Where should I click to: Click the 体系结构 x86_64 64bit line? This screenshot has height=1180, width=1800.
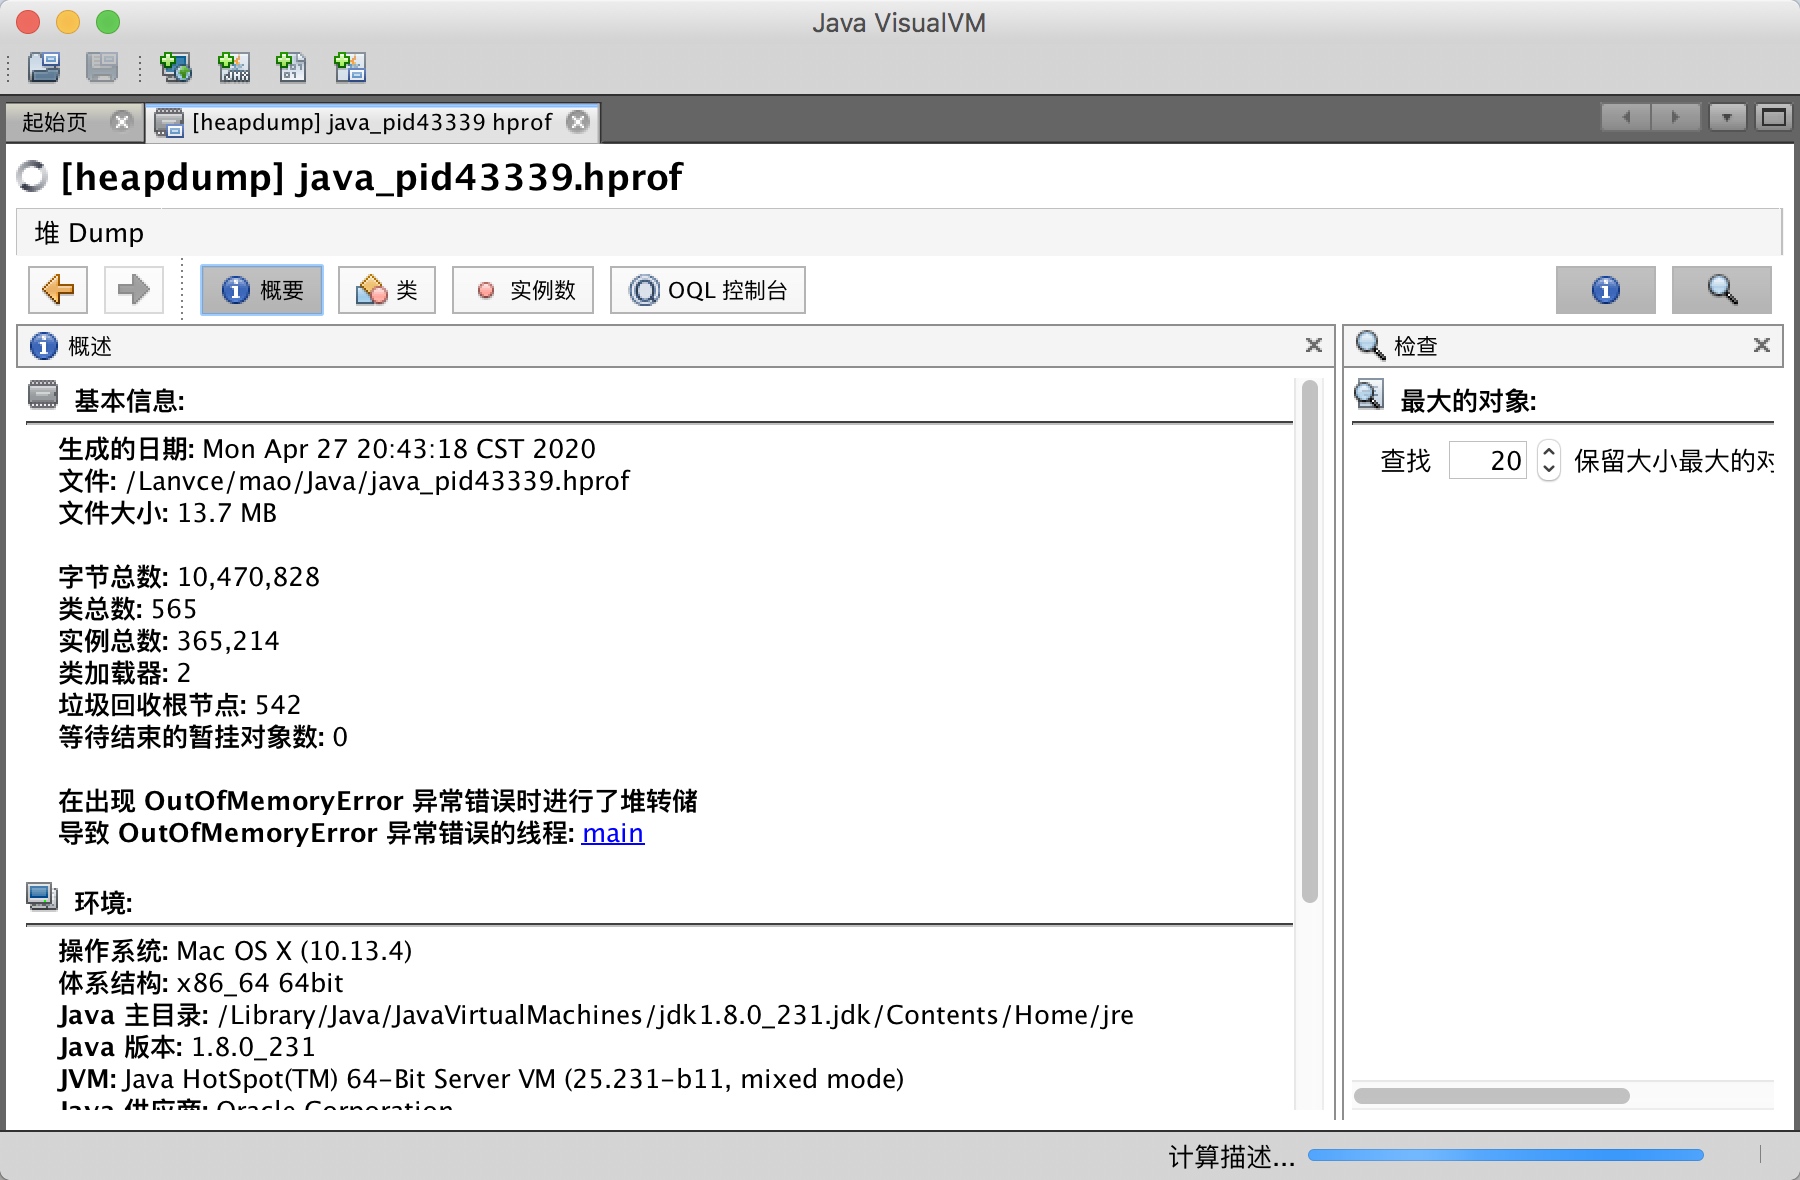click(200, 983)
